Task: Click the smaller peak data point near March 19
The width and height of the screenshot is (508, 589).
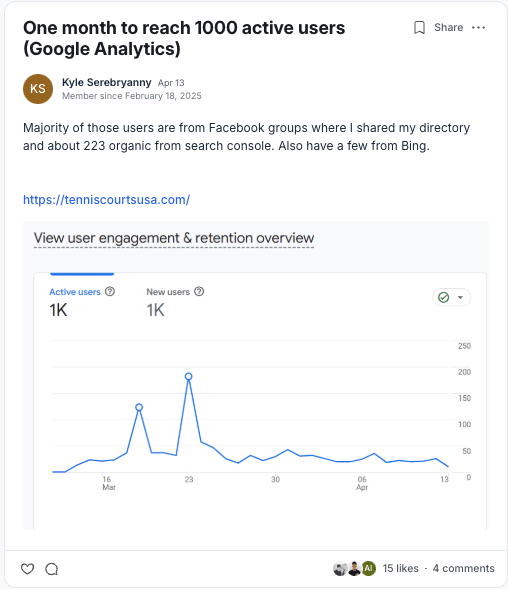Action: click(139, 407)
